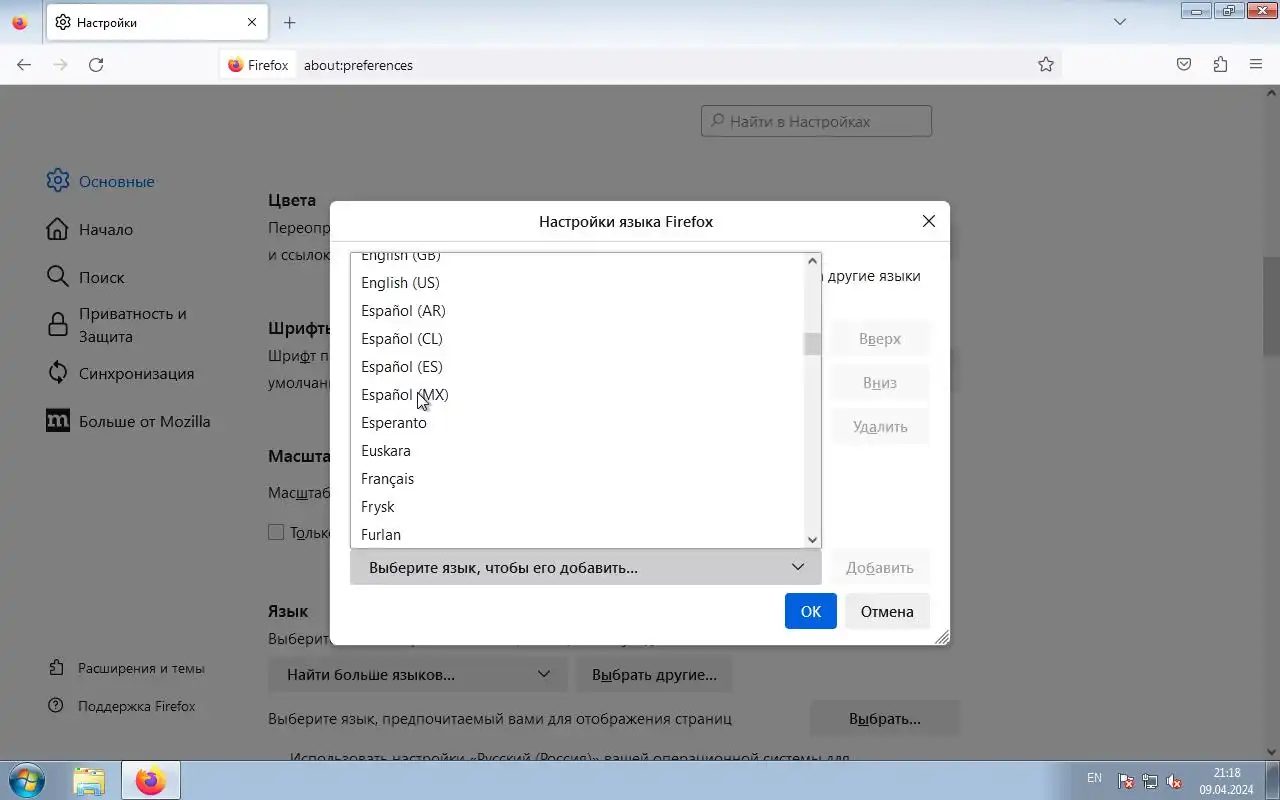This screenshot has height=800, width=1280.
Task: Click the language list scroll-up arrow
Action: (x=812, y=261)
